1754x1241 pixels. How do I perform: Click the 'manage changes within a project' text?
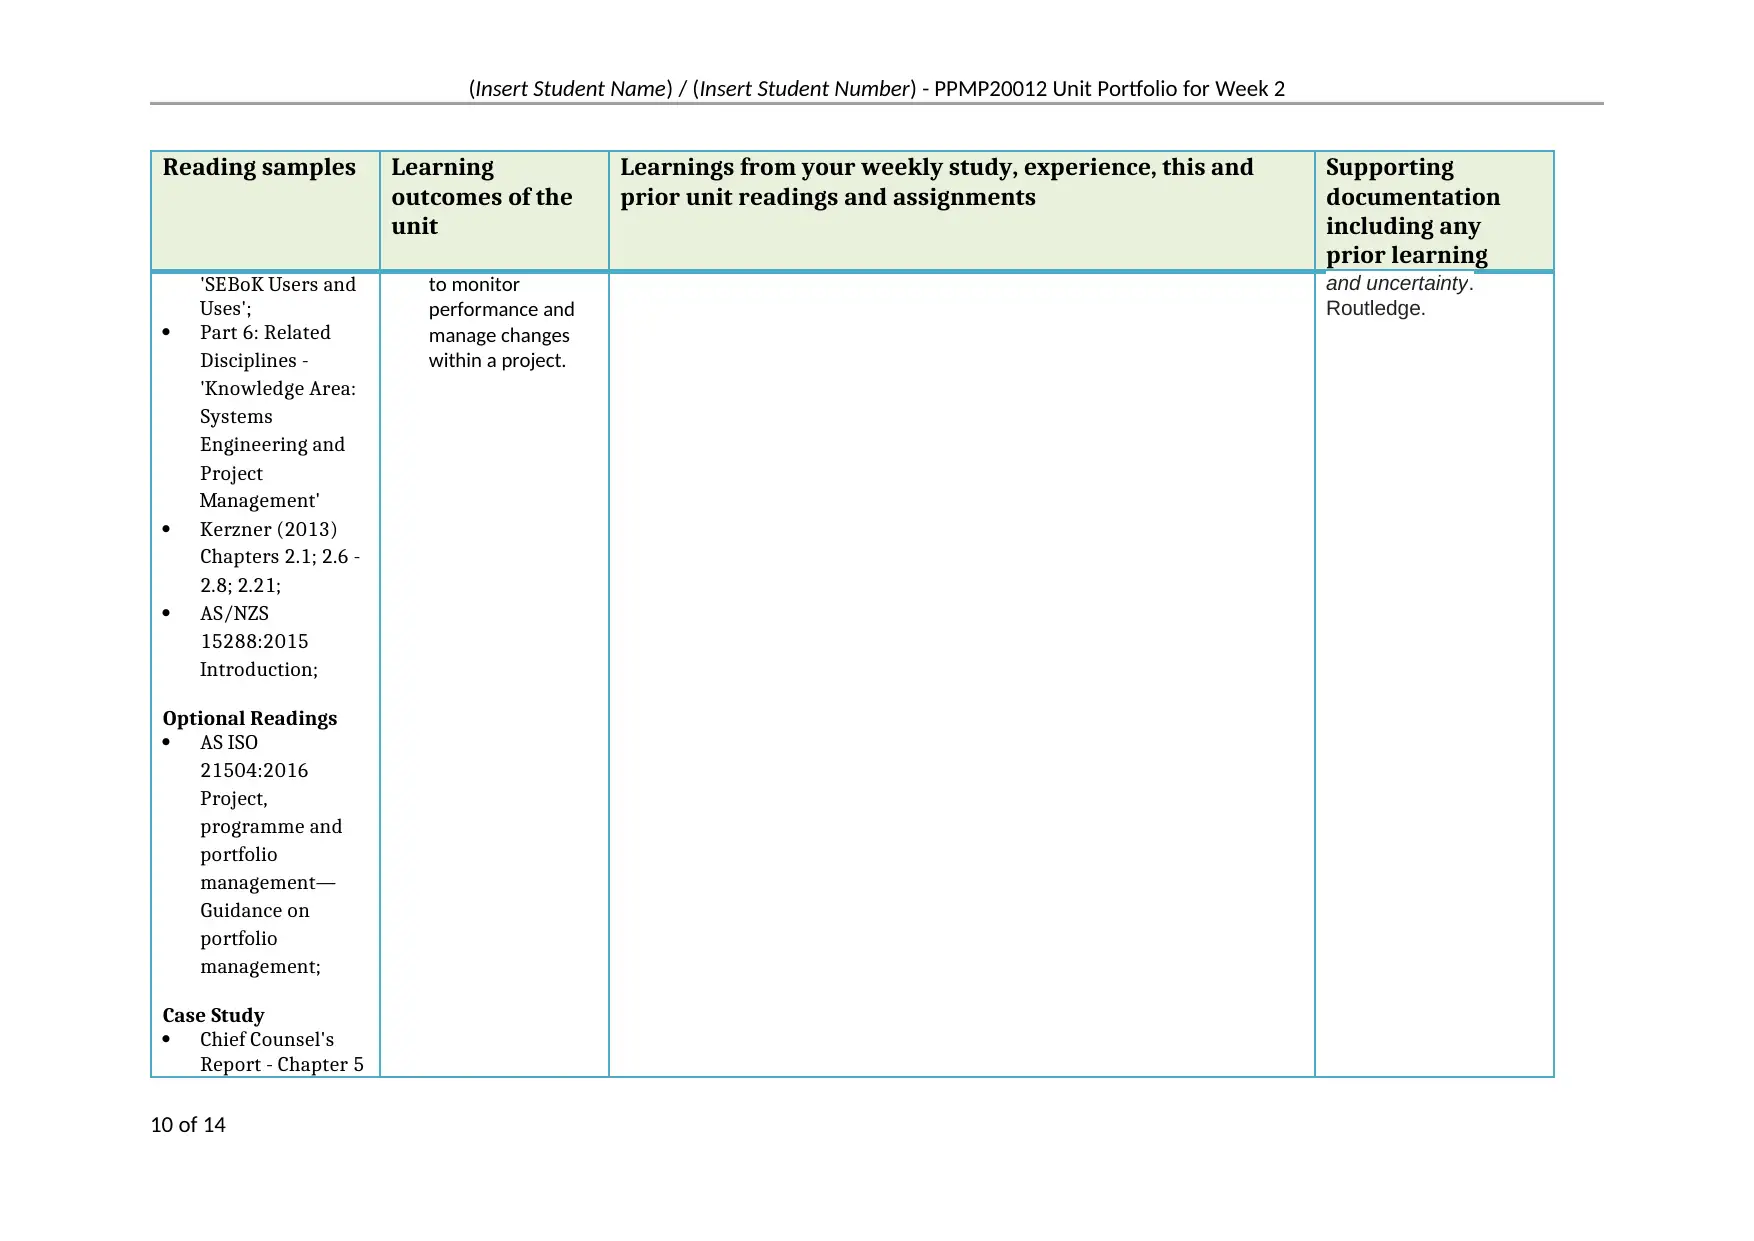click(x=499, y=348)
